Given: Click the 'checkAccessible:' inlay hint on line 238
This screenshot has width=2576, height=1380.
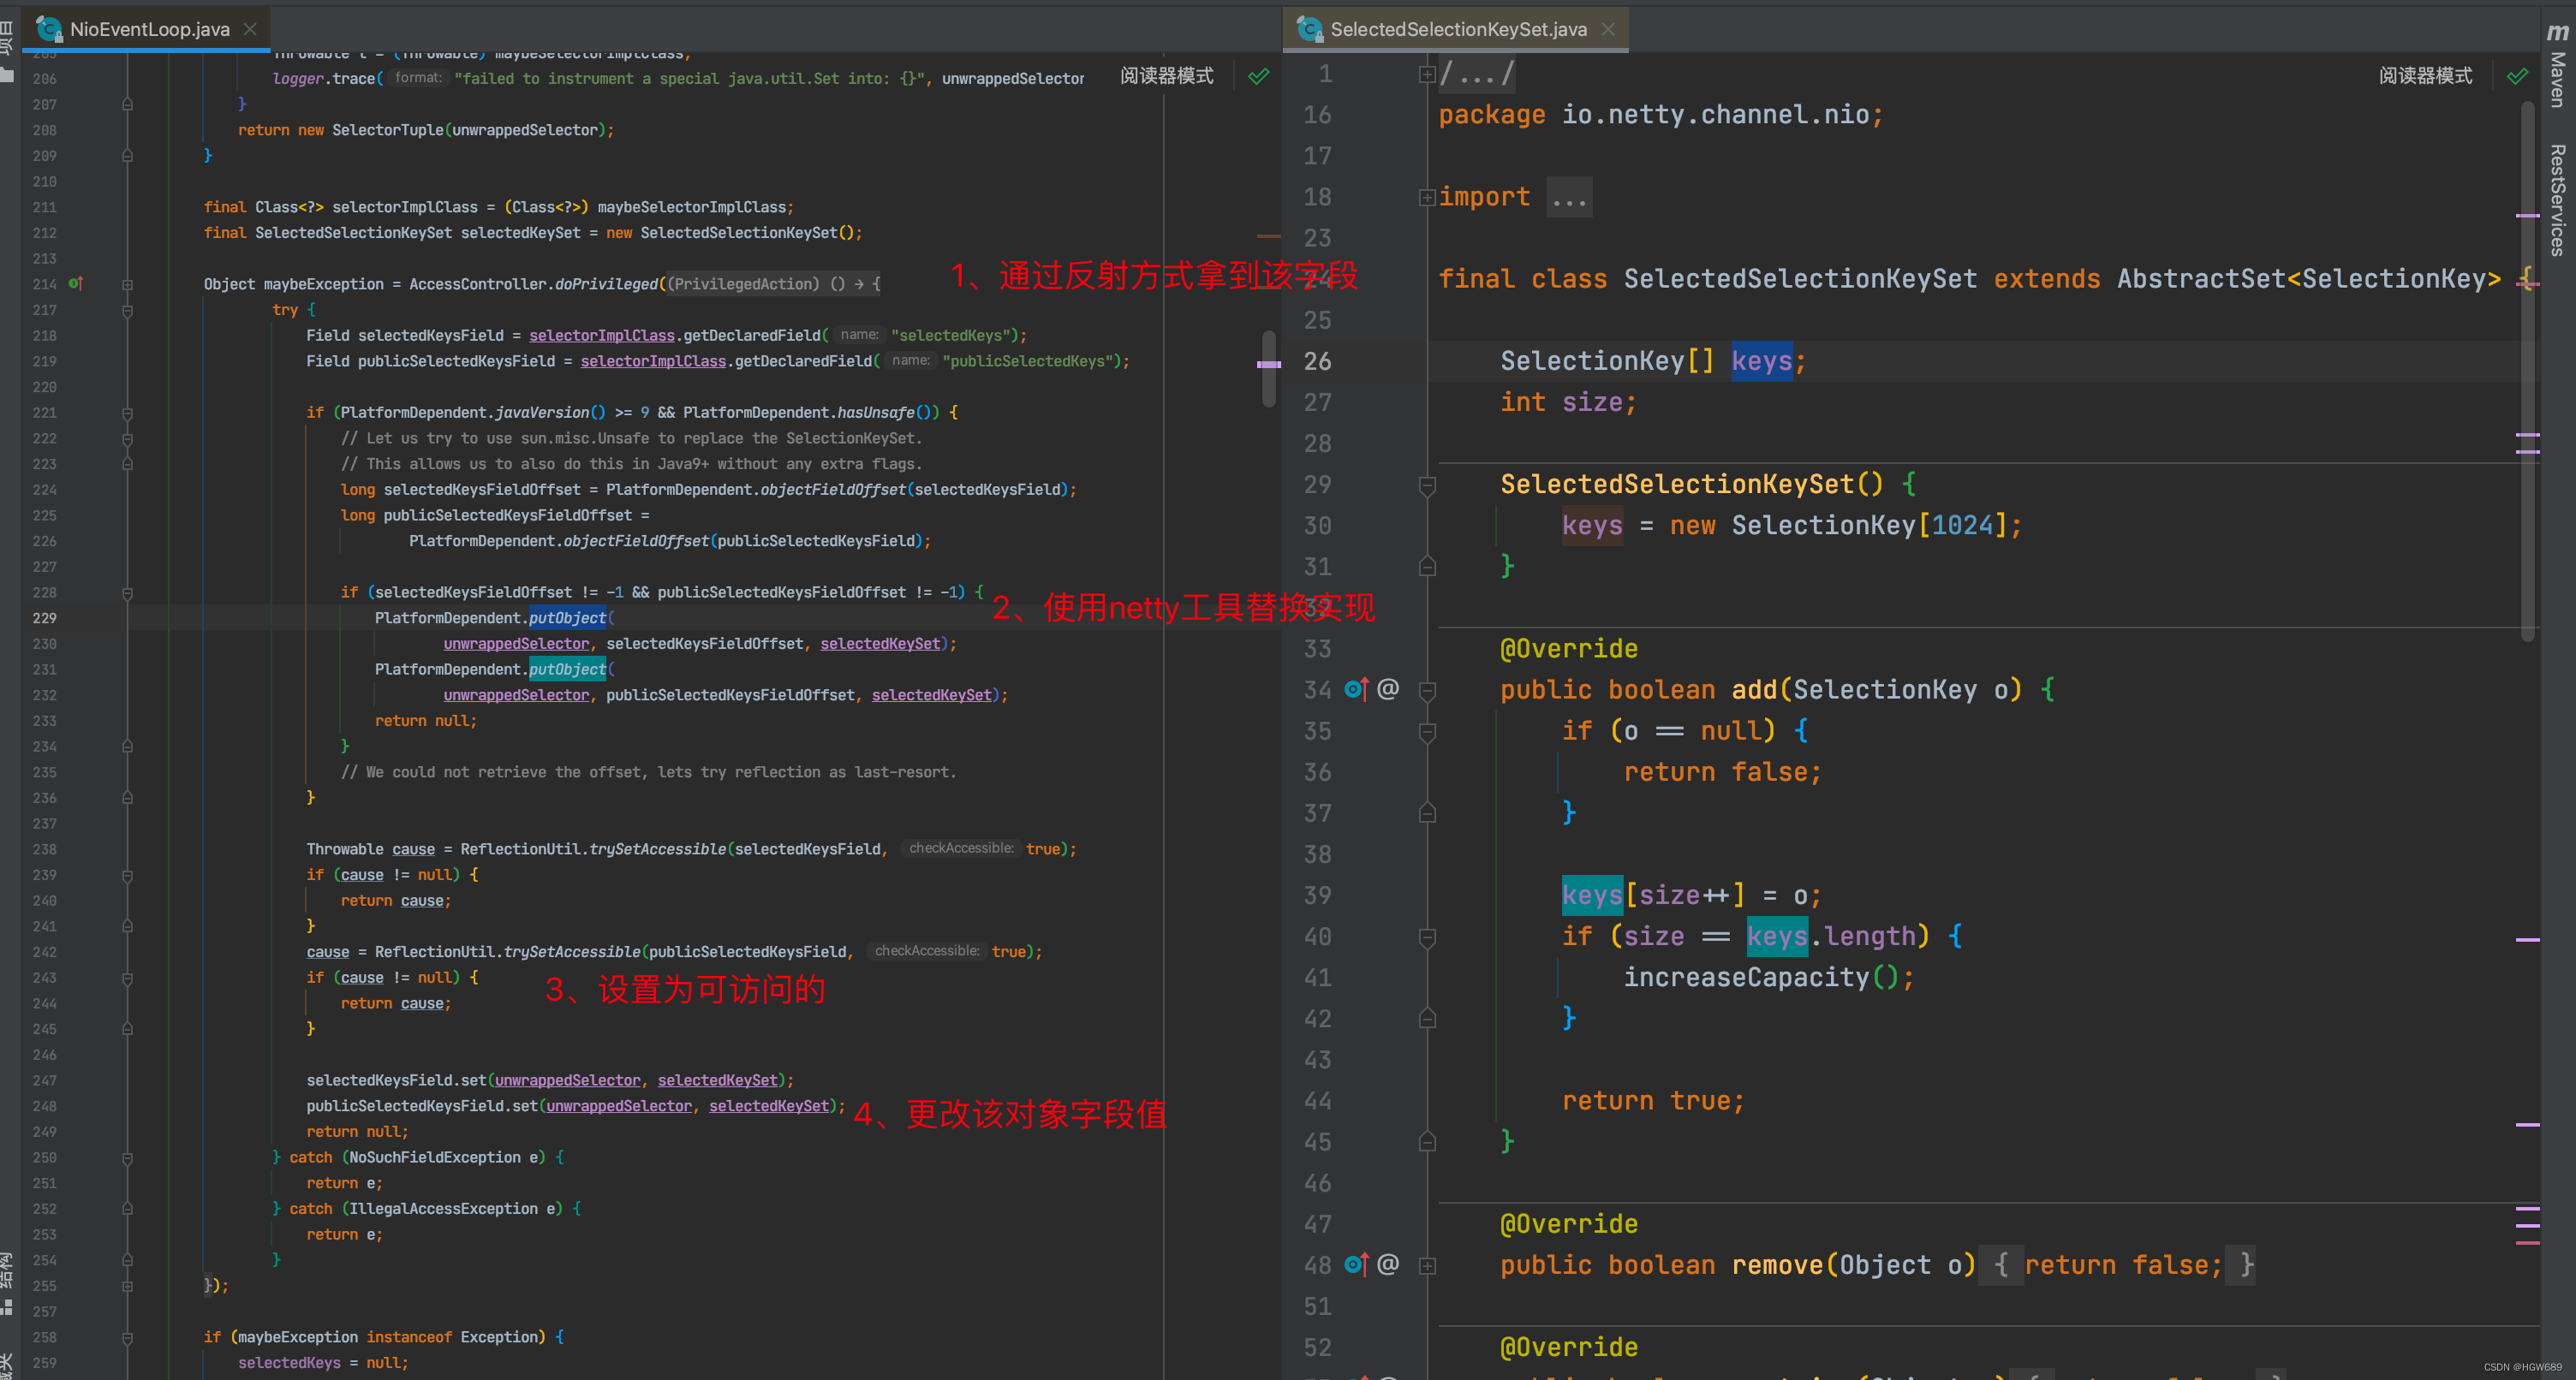Looking at the screenshot, I should (x=960, y=848).
